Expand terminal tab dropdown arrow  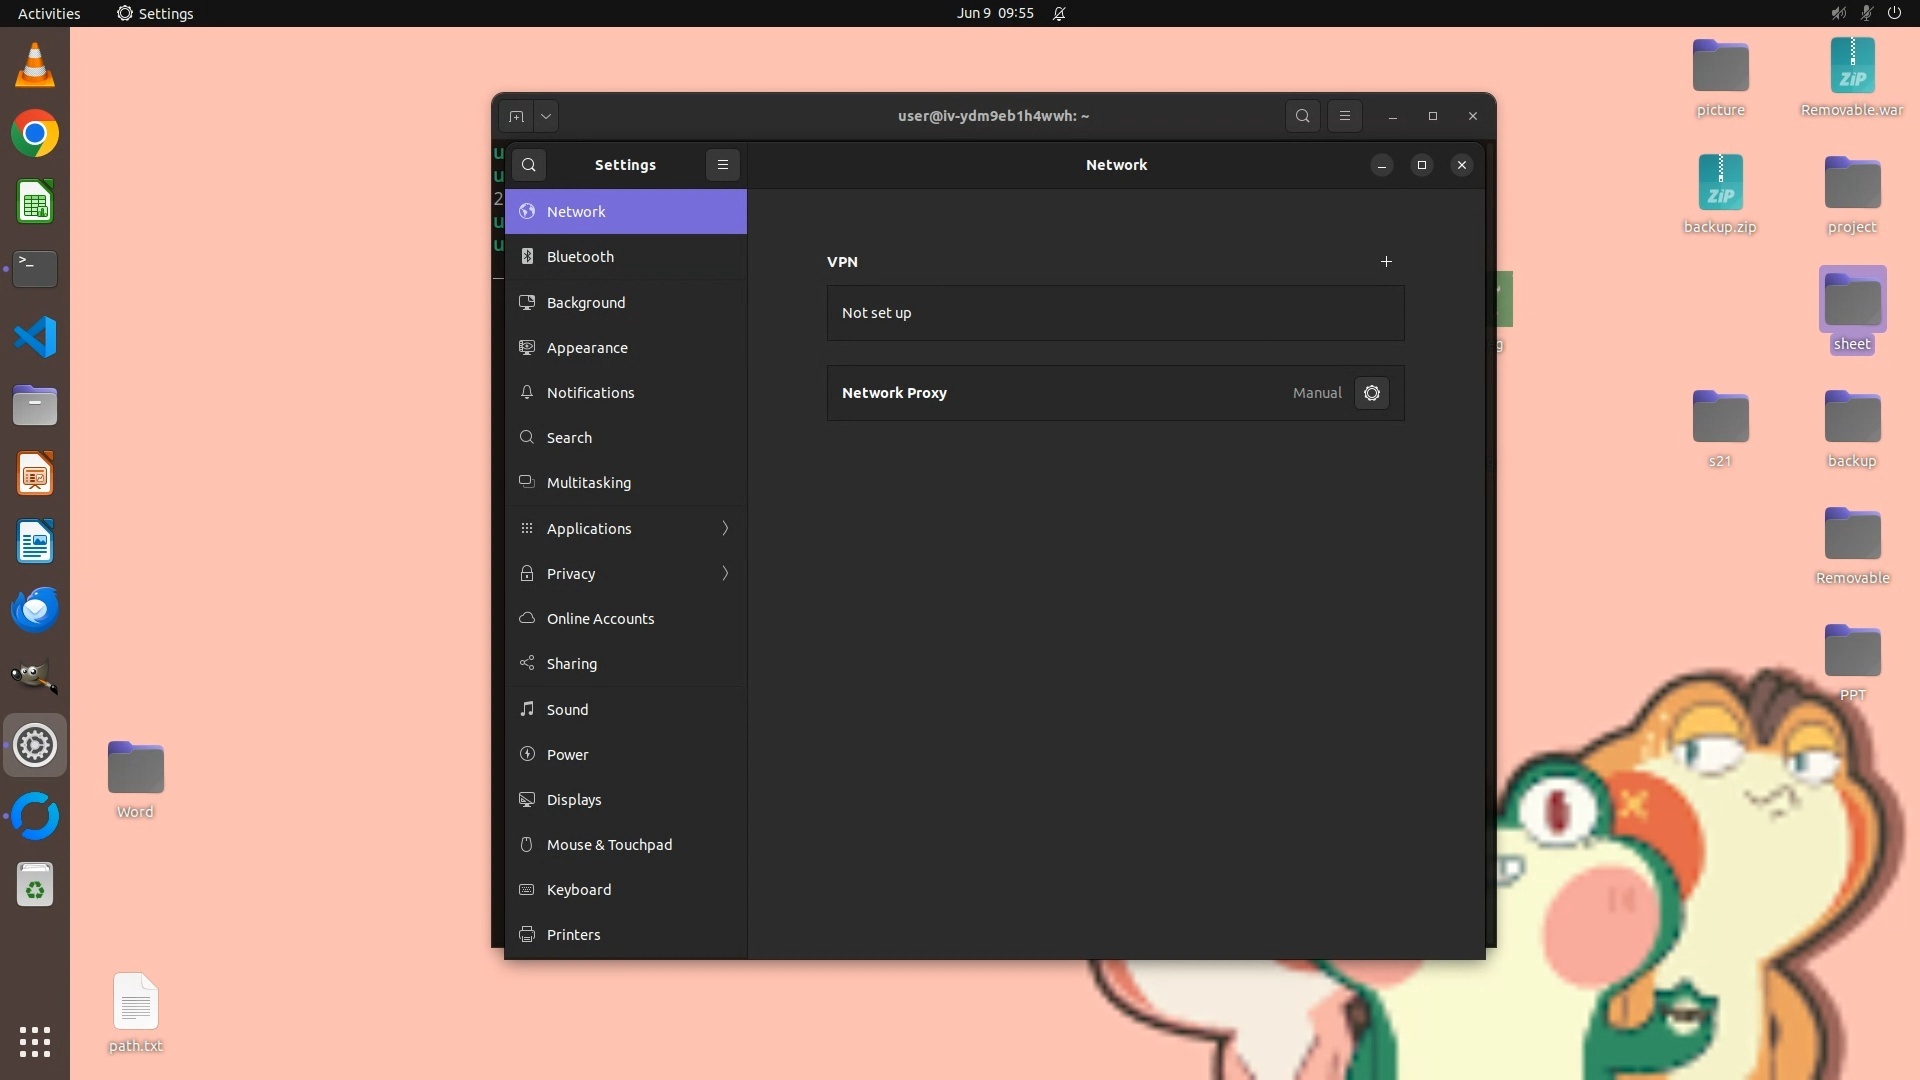point(546,116)
